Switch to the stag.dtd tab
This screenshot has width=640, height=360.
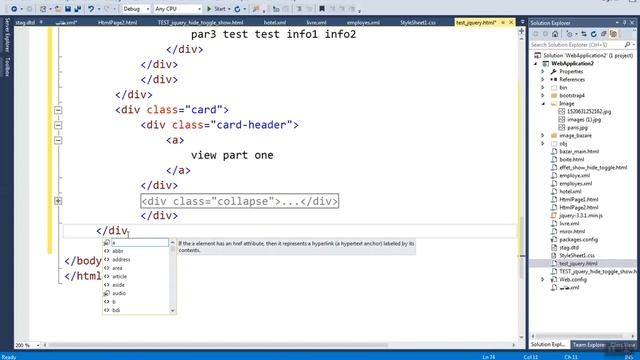(25, 22)
